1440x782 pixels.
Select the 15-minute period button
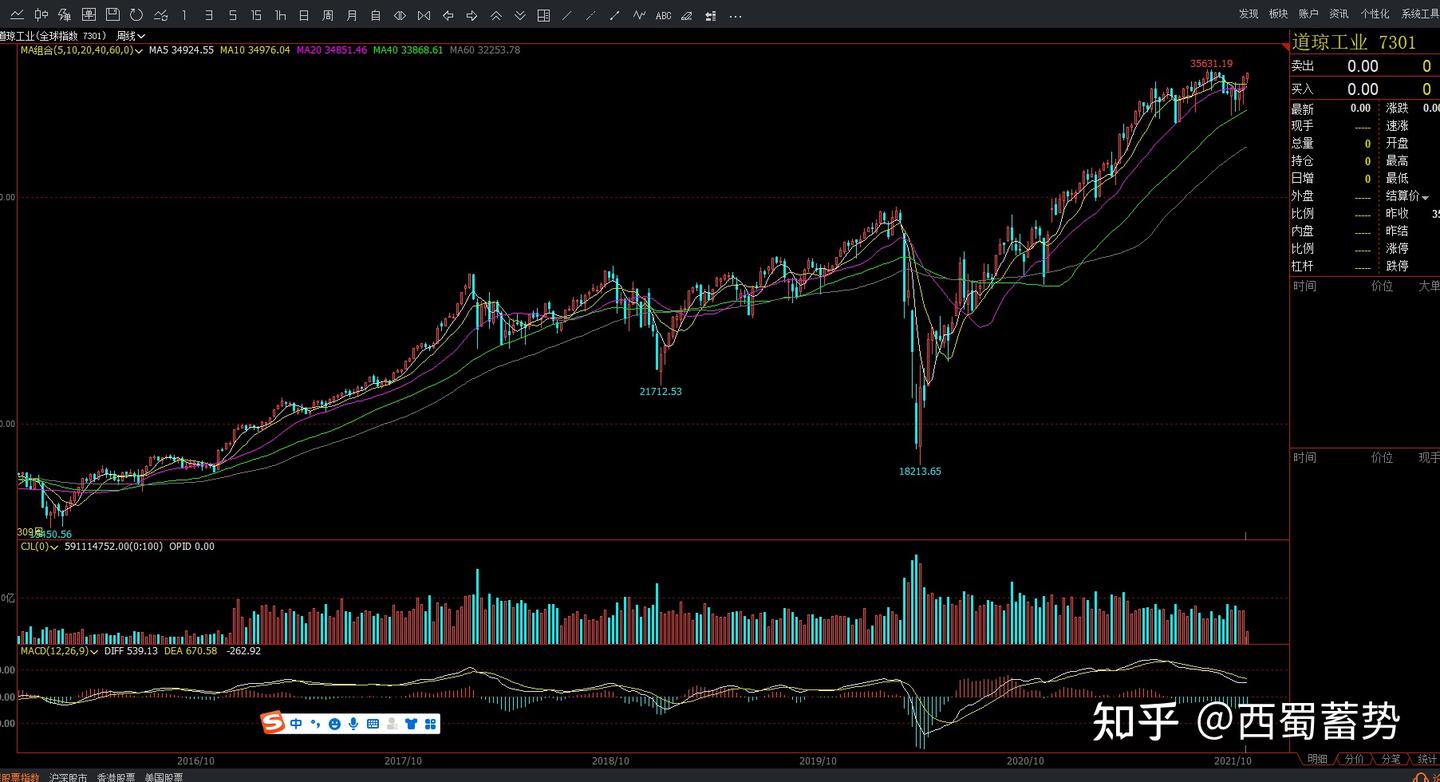pyautogui.click(x=256, y=15)
